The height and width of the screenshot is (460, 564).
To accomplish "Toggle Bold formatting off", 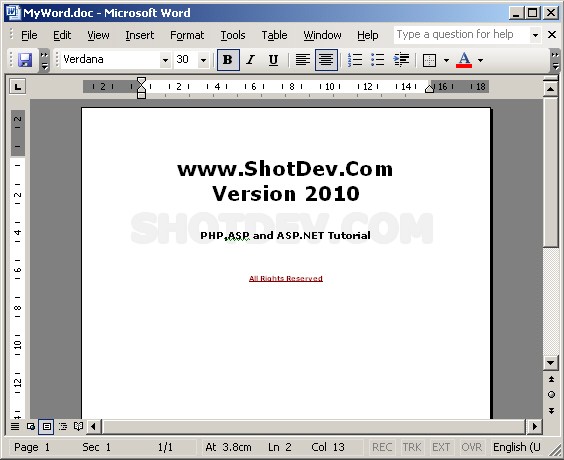I will click(228, 60).
